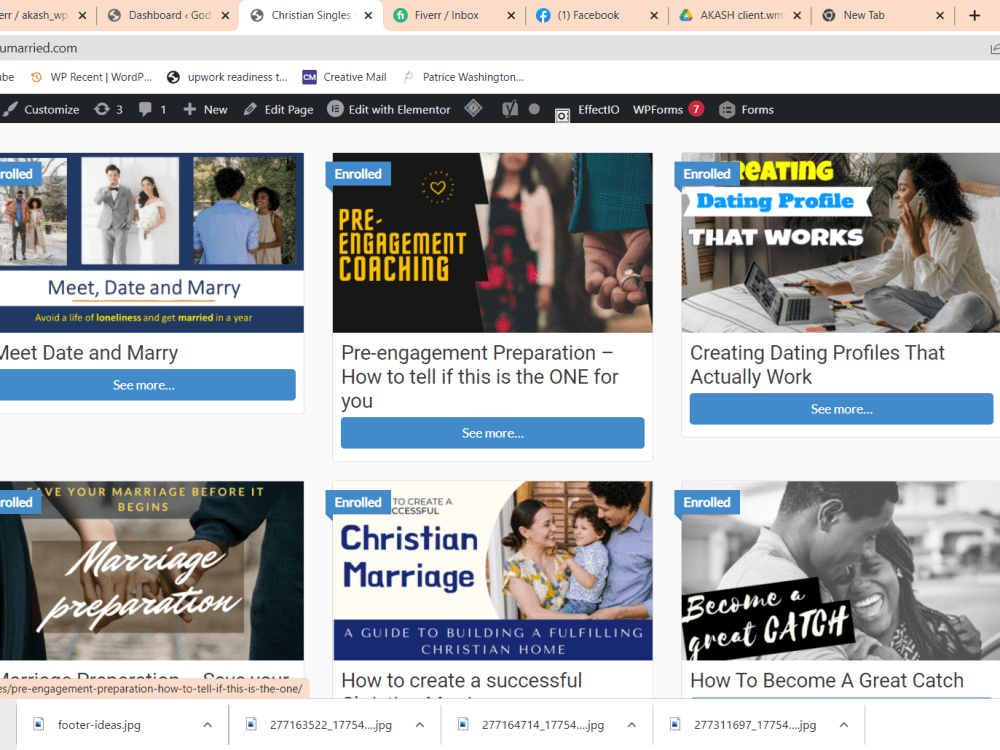This screenshot has width=1000, height=750.
Task: Click Enrolled badge on Great Catch course
Action: pos(707,503)
